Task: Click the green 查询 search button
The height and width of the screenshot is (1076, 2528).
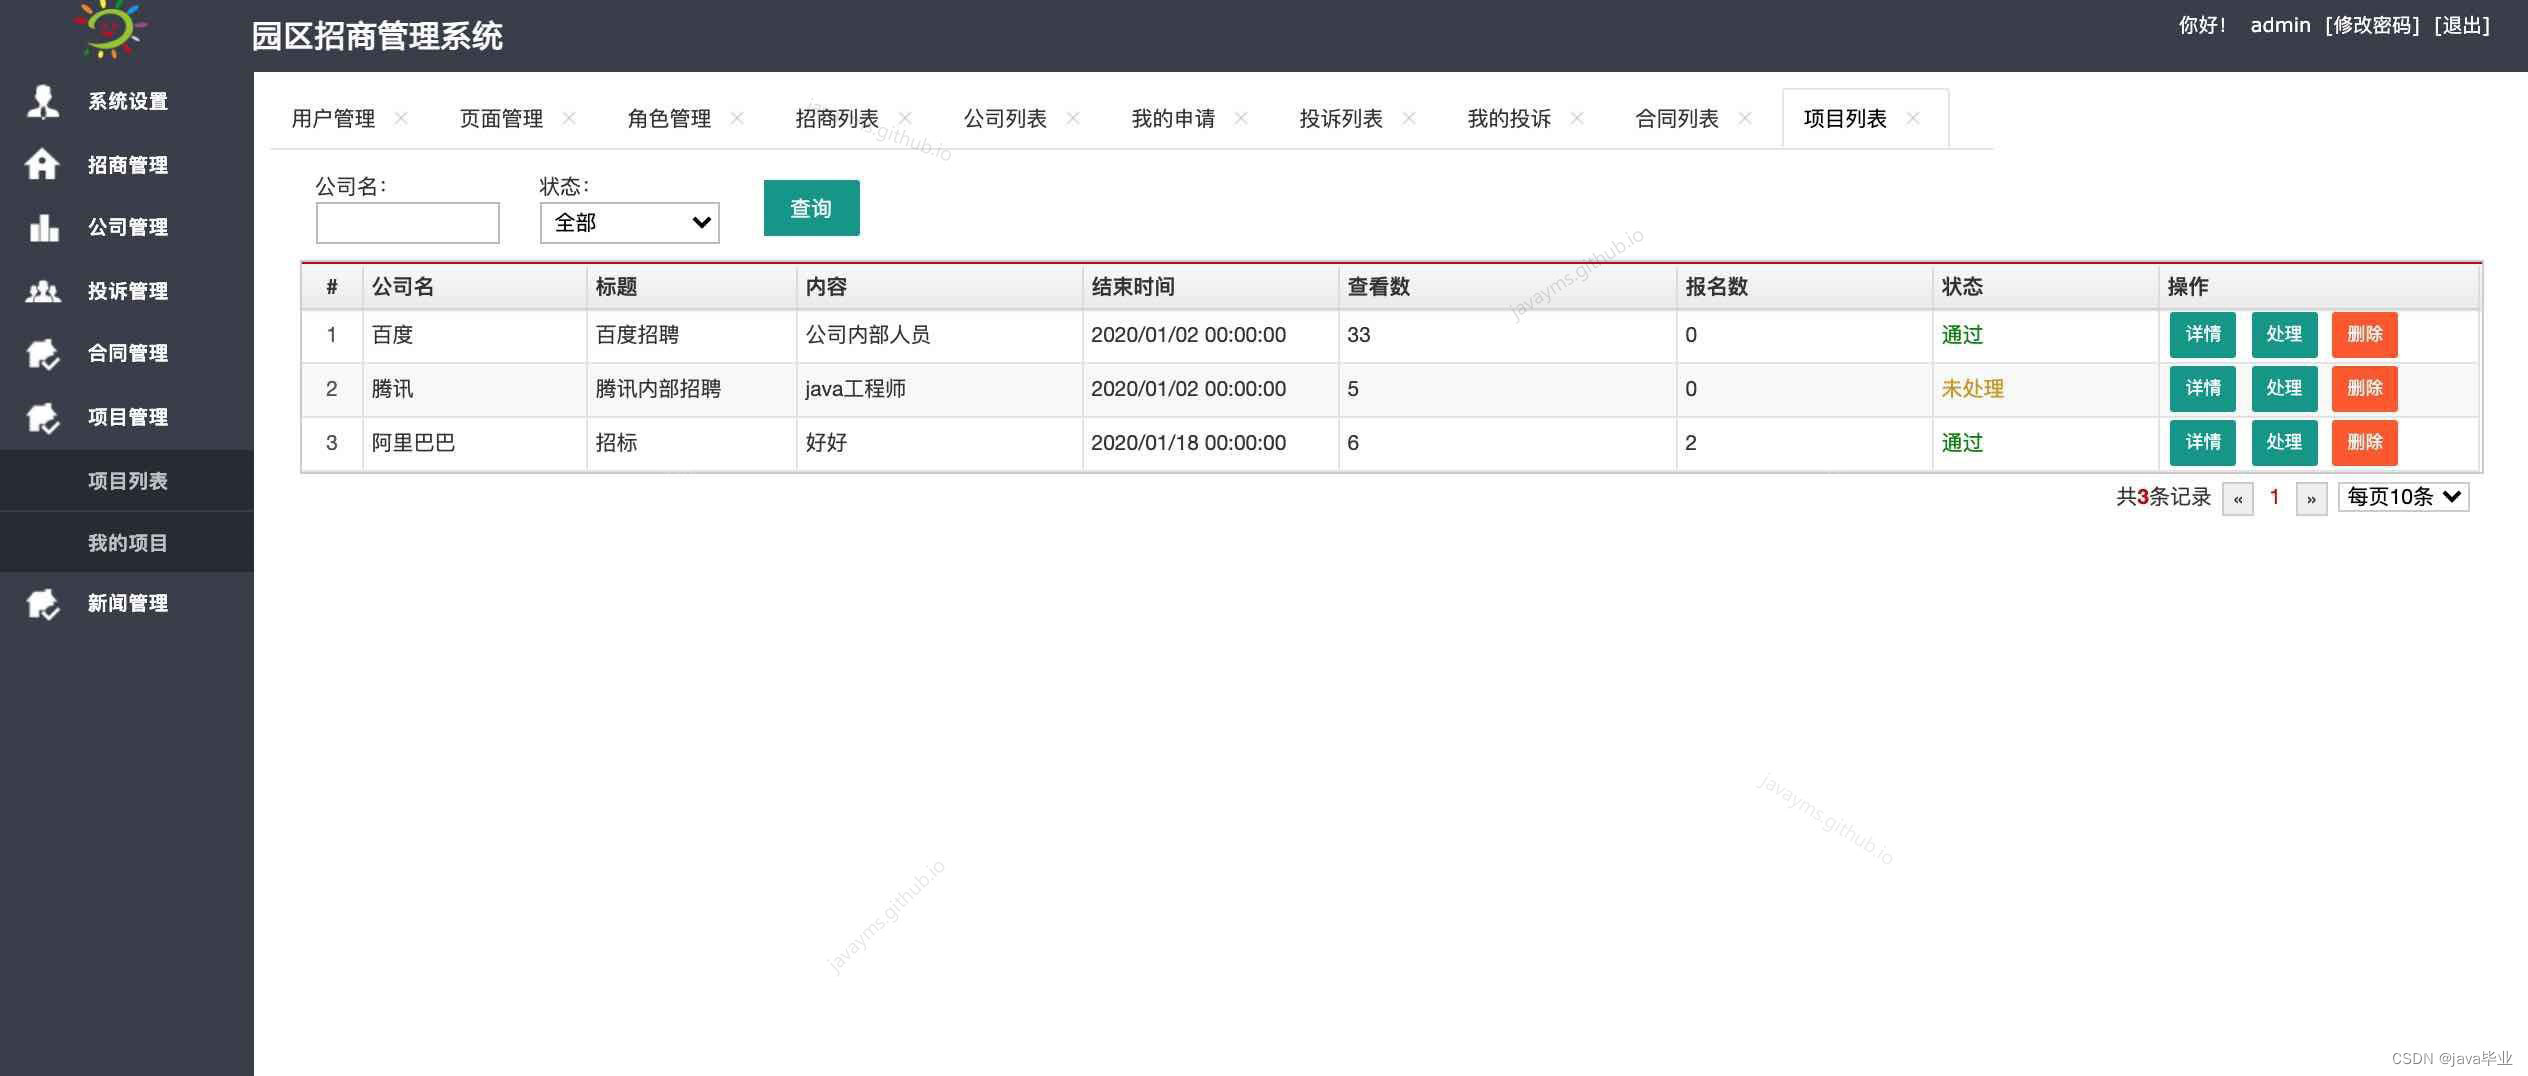Action: click(x=811, y=208)
